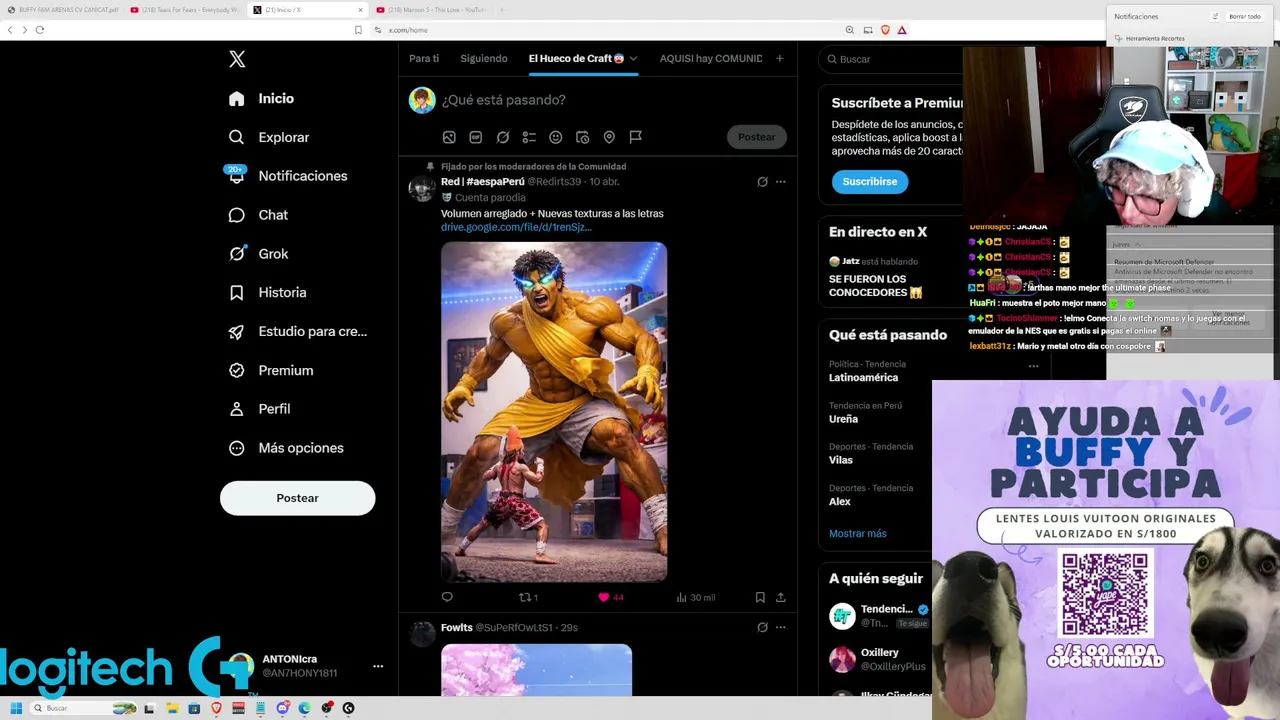Reply to Red's post
The height and width of the screenshot is (720, 1280).
(x=447, y=597)
